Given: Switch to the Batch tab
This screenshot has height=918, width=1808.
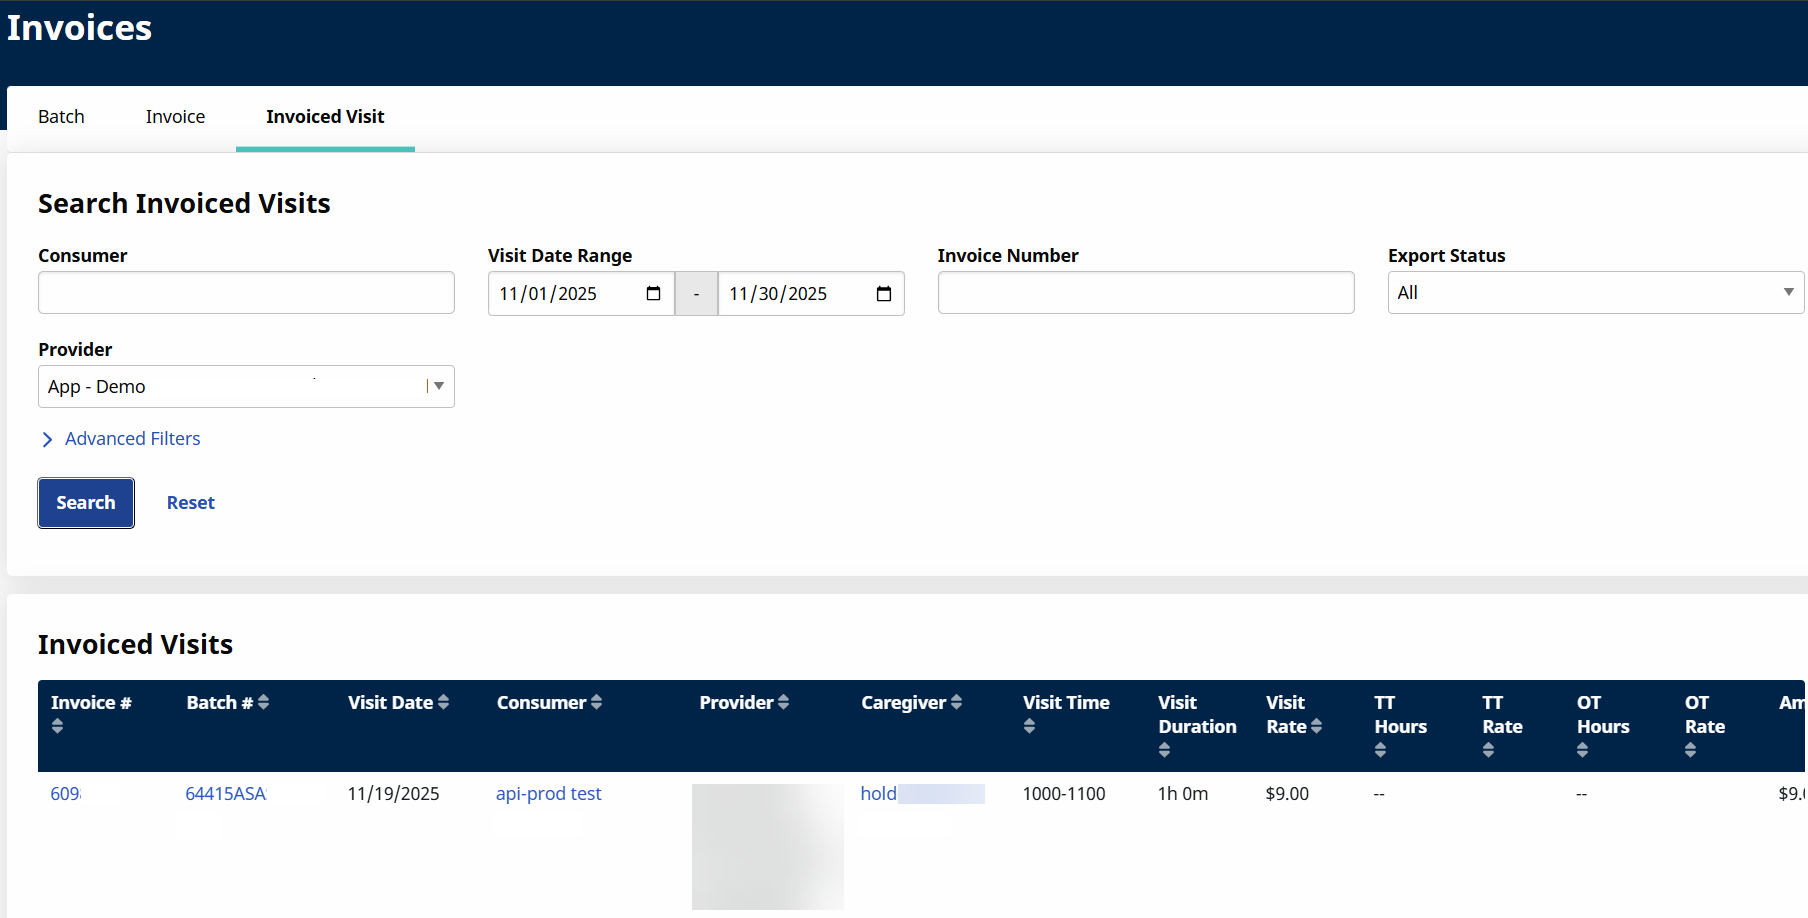Looking at the screenshot, I should click(61, 116).
